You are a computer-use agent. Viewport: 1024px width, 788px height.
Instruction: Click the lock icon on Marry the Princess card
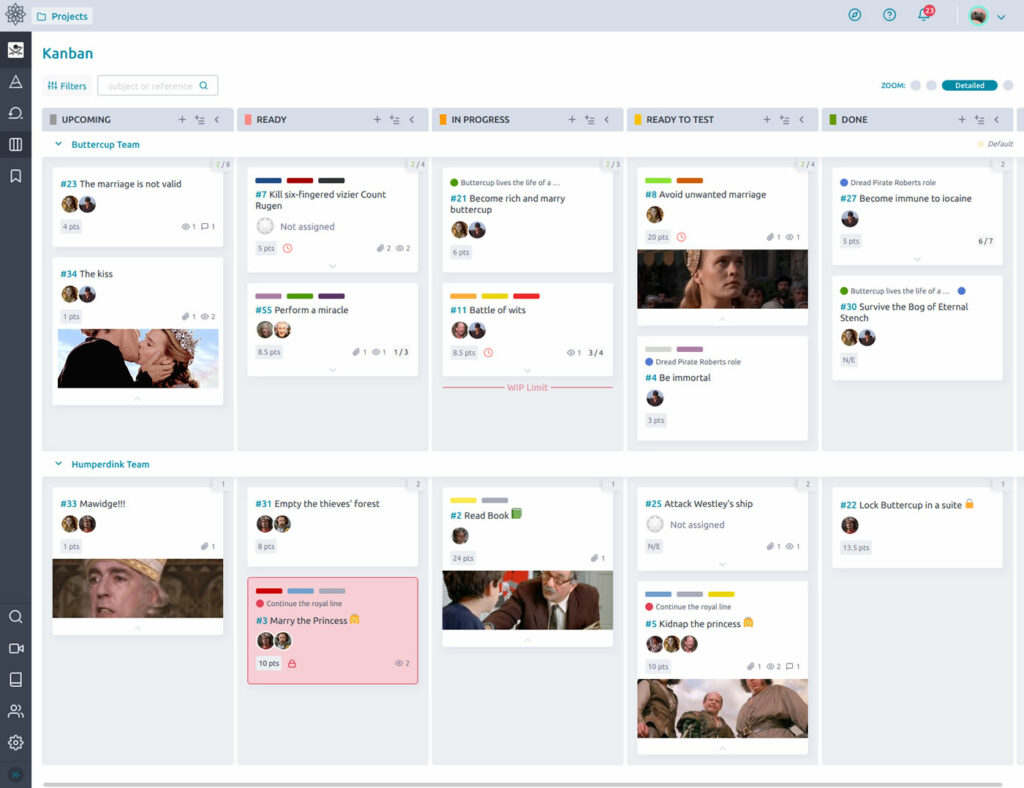point(292,663)
